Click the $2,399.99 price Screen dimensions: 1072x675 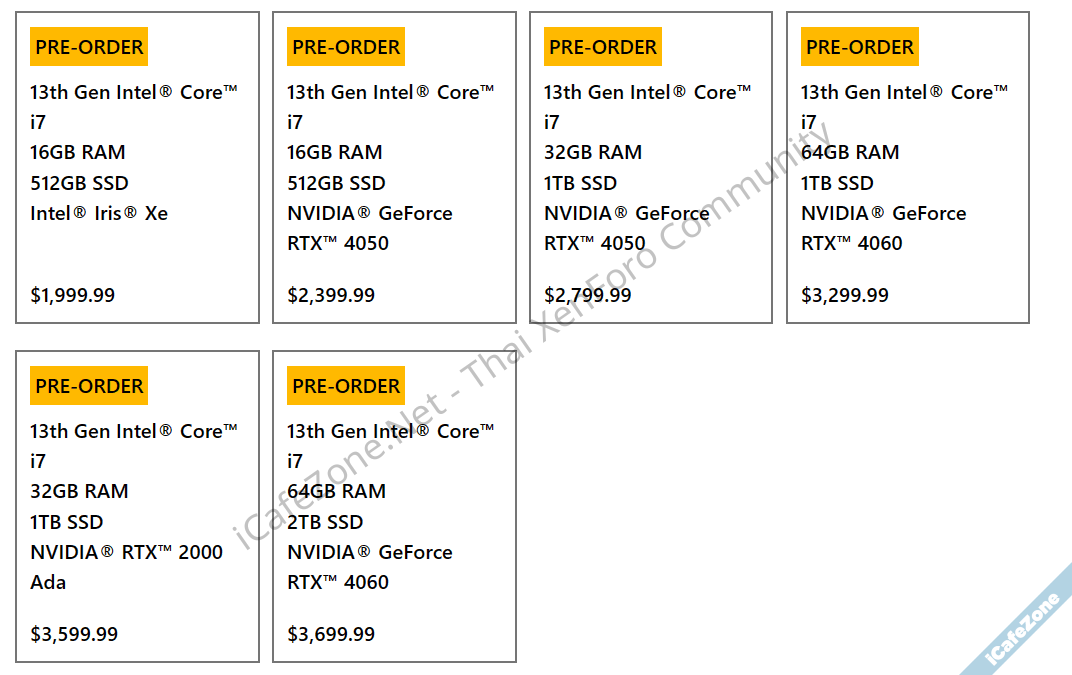coord(331,295)
